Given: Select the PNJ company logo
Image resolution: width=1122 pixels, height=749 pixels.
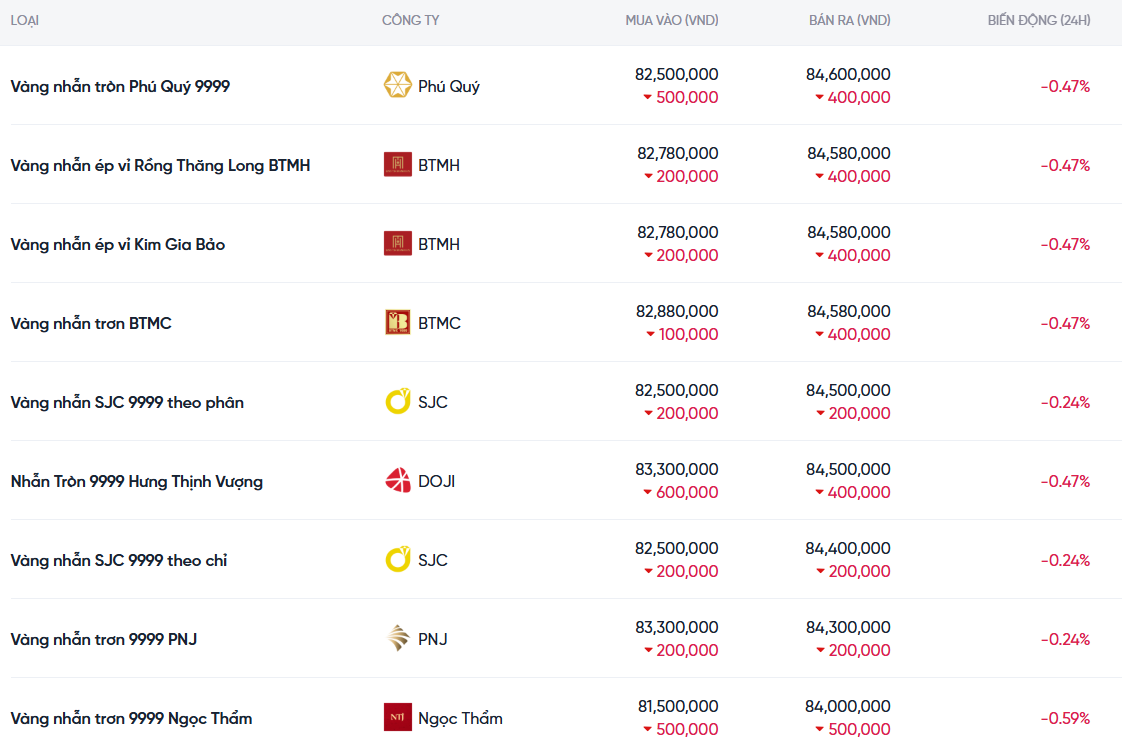Looking at the screenshot, I should tap(397, 639).
